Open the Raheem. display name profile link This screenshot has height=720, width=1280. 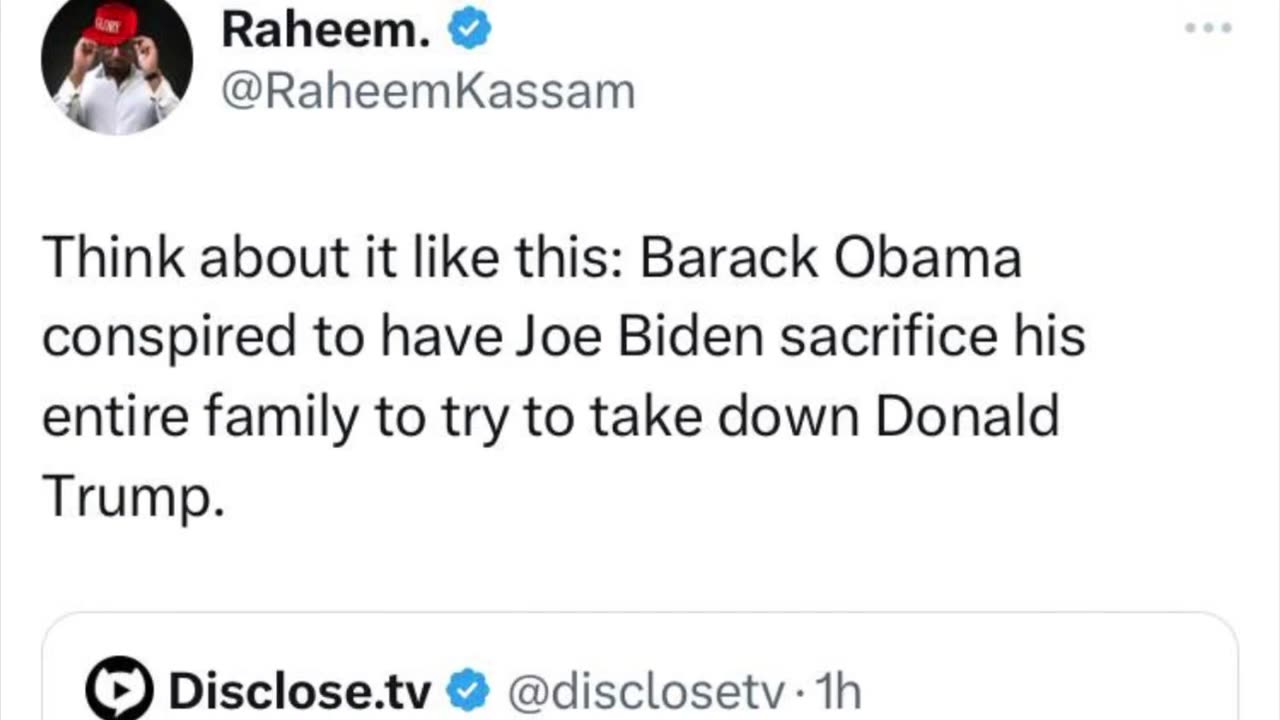pyautogui.click(x=326, y=31)
